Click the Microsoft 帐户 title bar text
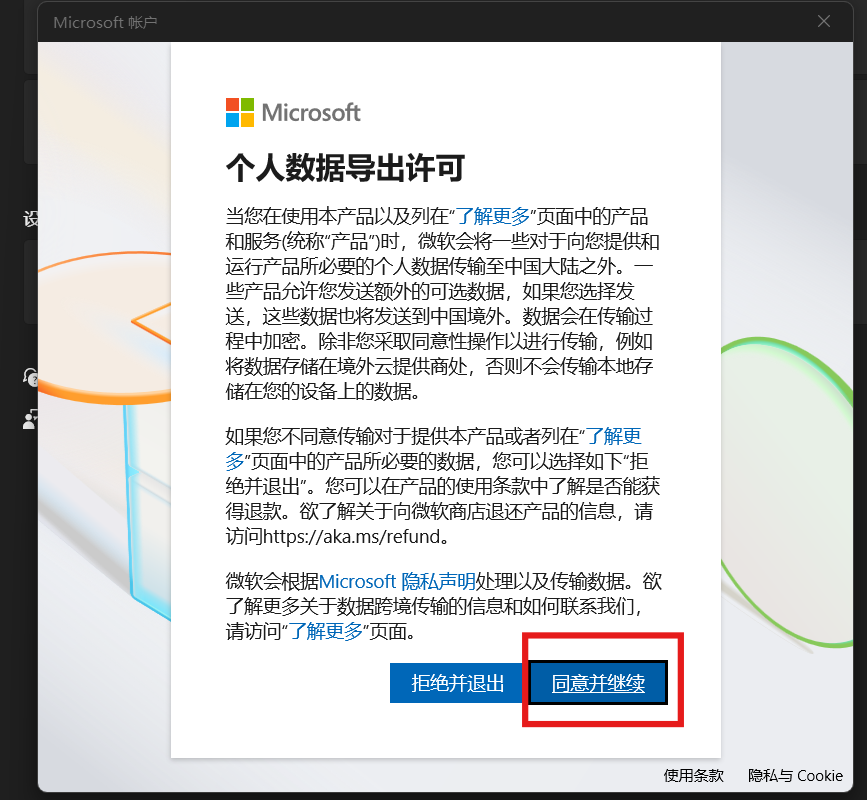 tap(105, 21)
